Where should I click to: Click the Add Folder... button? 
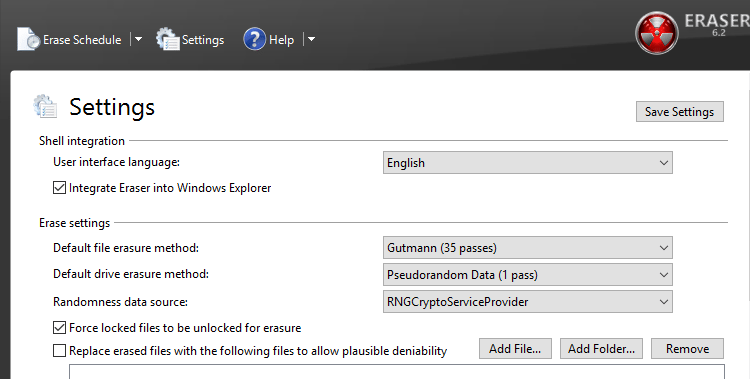tap(602, 349)
